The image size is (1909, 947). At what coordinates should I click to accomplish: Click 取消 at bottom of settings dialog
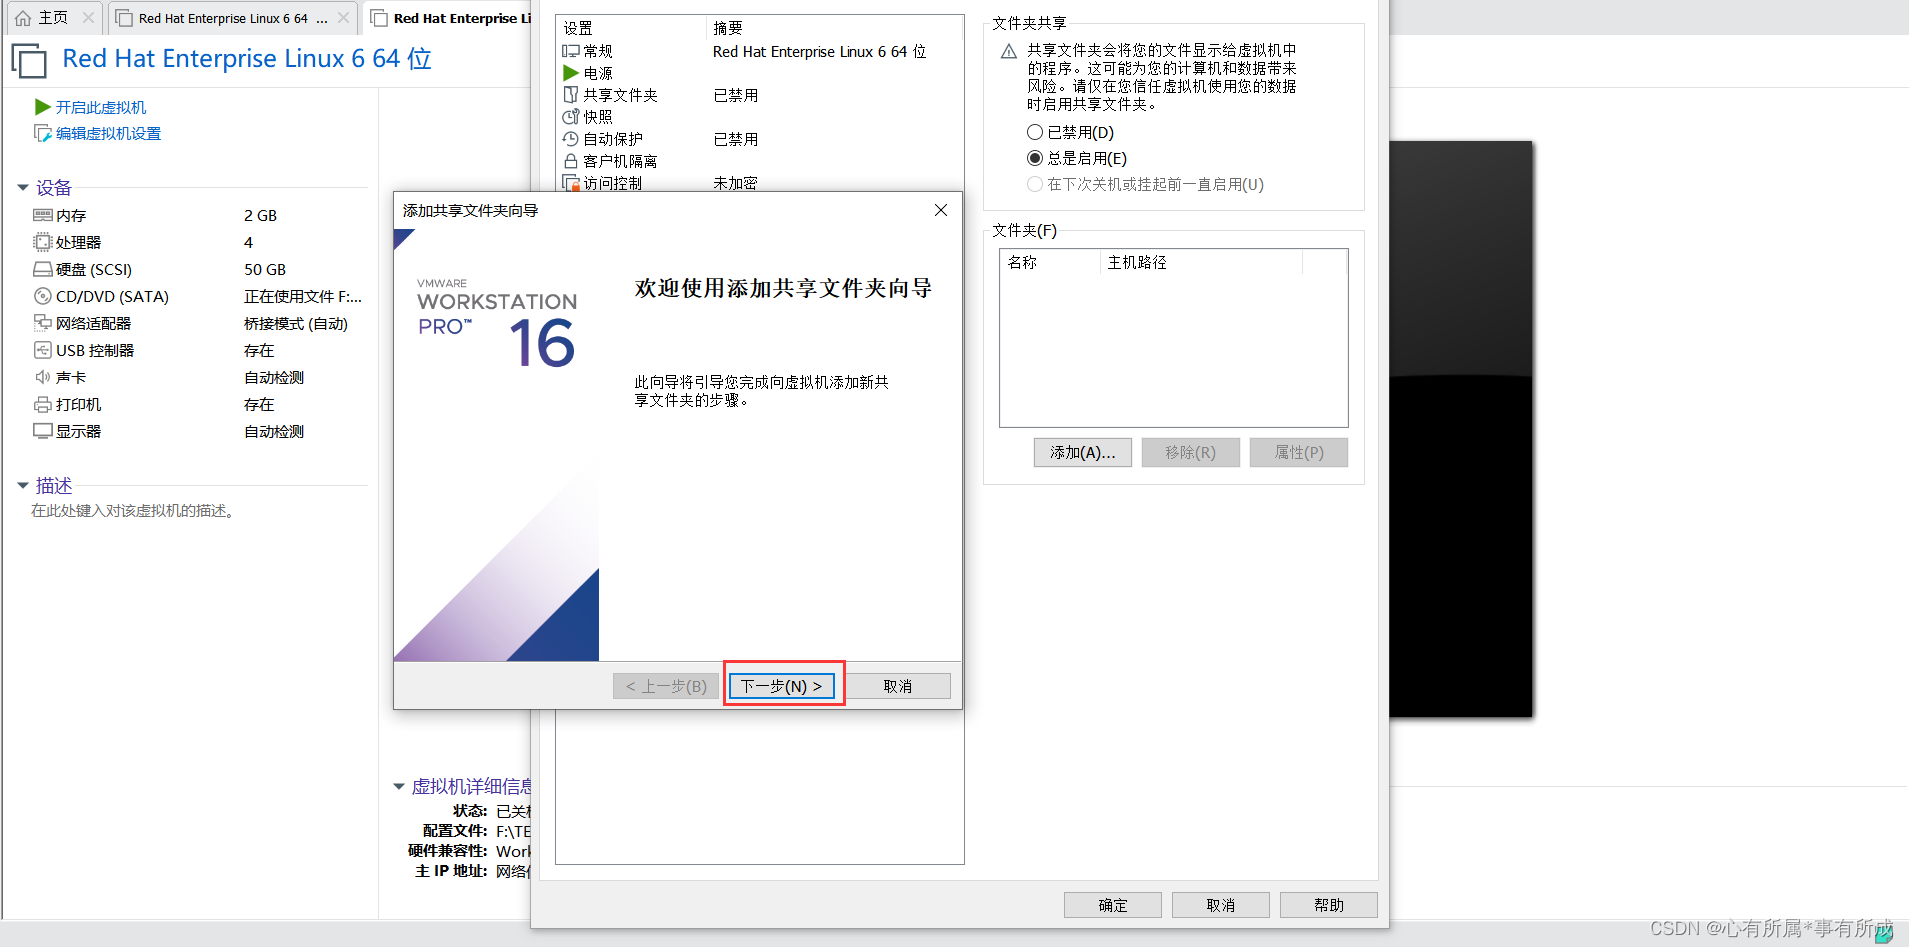pyautogui.click(x=1220, y=905)
